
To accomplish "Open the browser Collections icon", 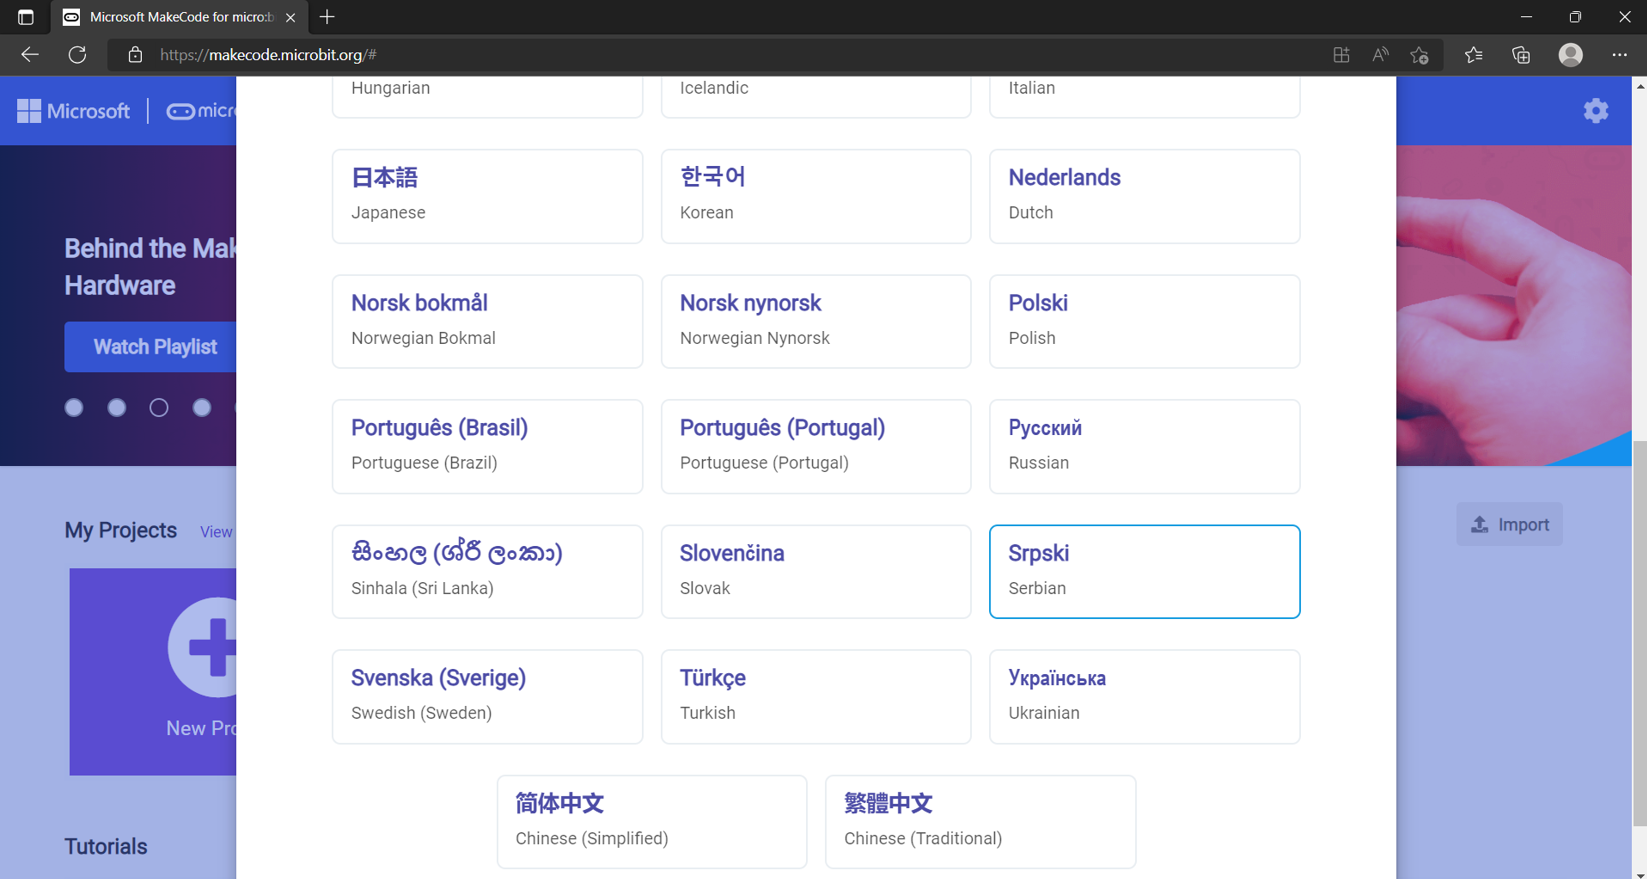I will point(1521,55).
